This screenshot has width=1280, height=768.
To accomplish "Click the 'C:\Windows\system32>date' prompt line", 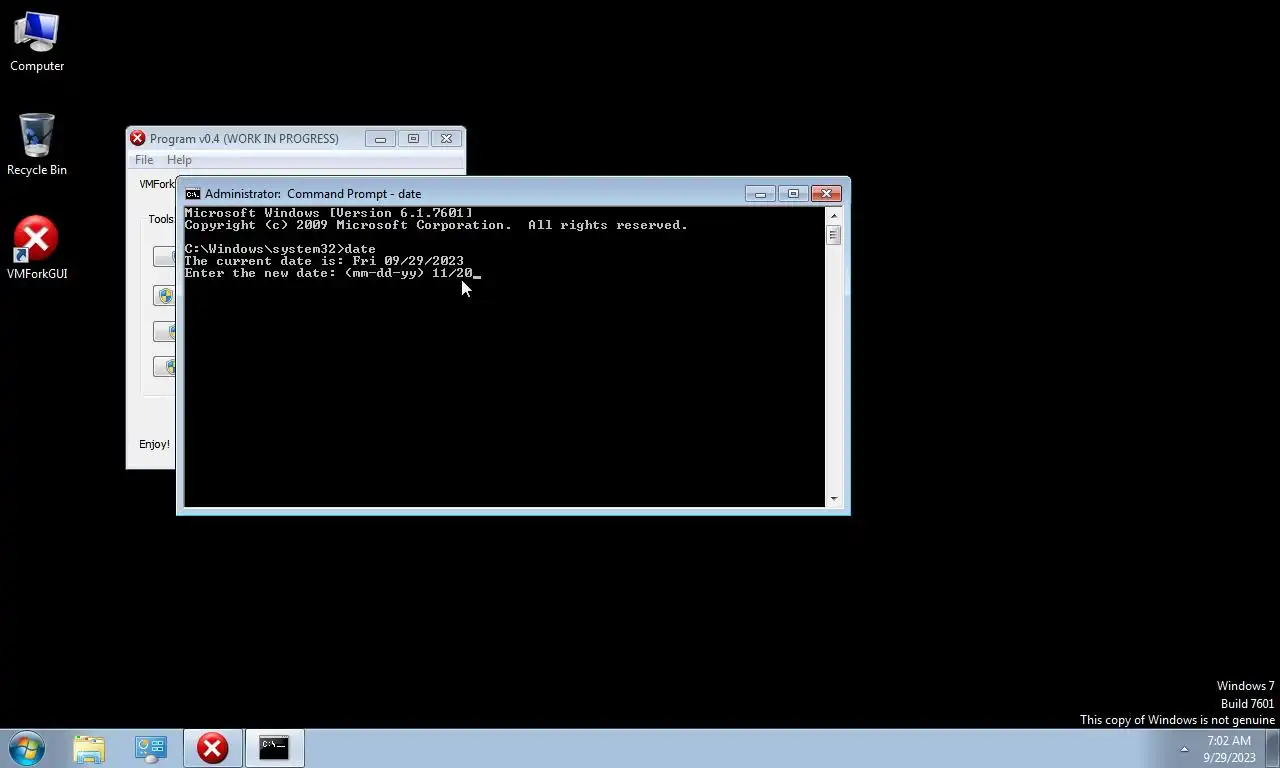I will 280,249.
